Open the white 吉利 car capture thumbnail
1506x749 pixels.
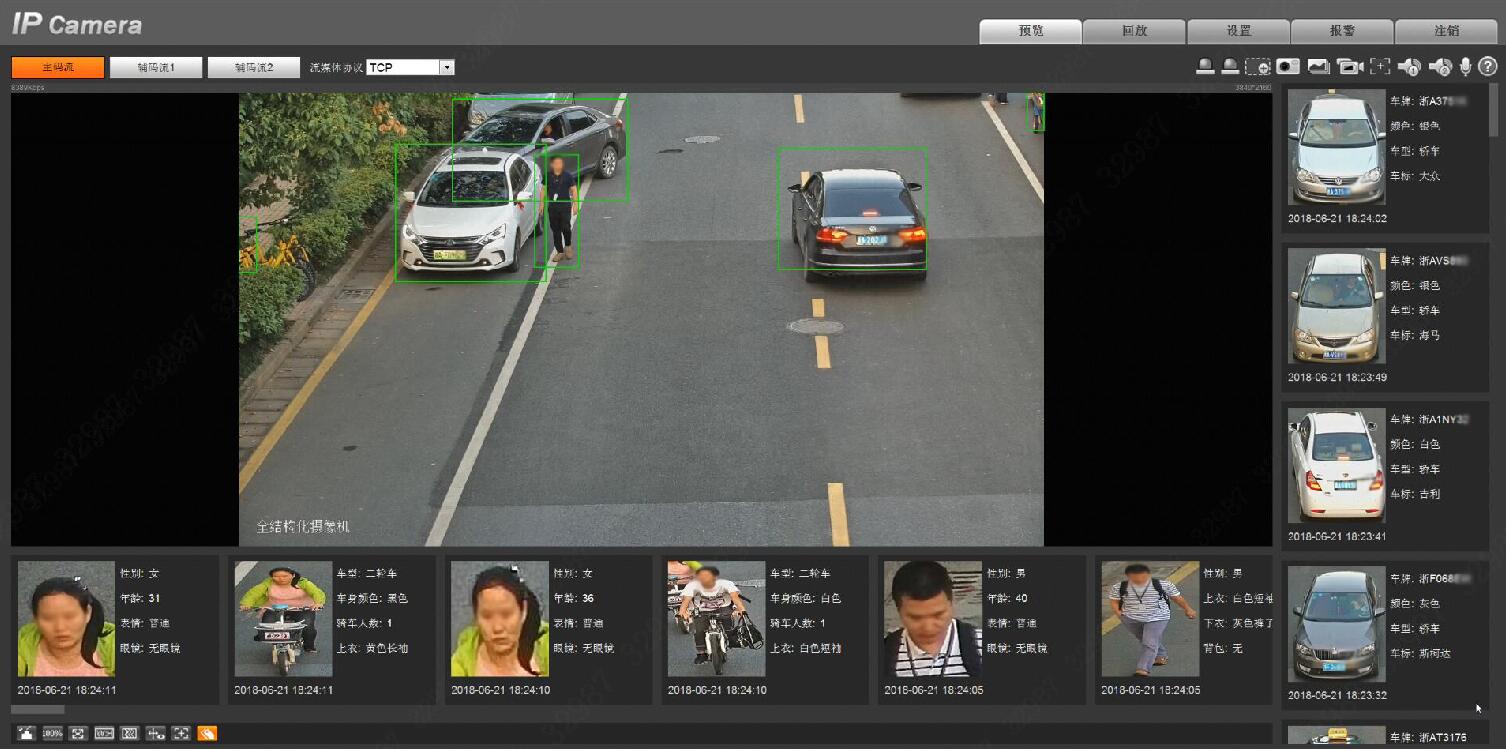tap(1337, 465)
